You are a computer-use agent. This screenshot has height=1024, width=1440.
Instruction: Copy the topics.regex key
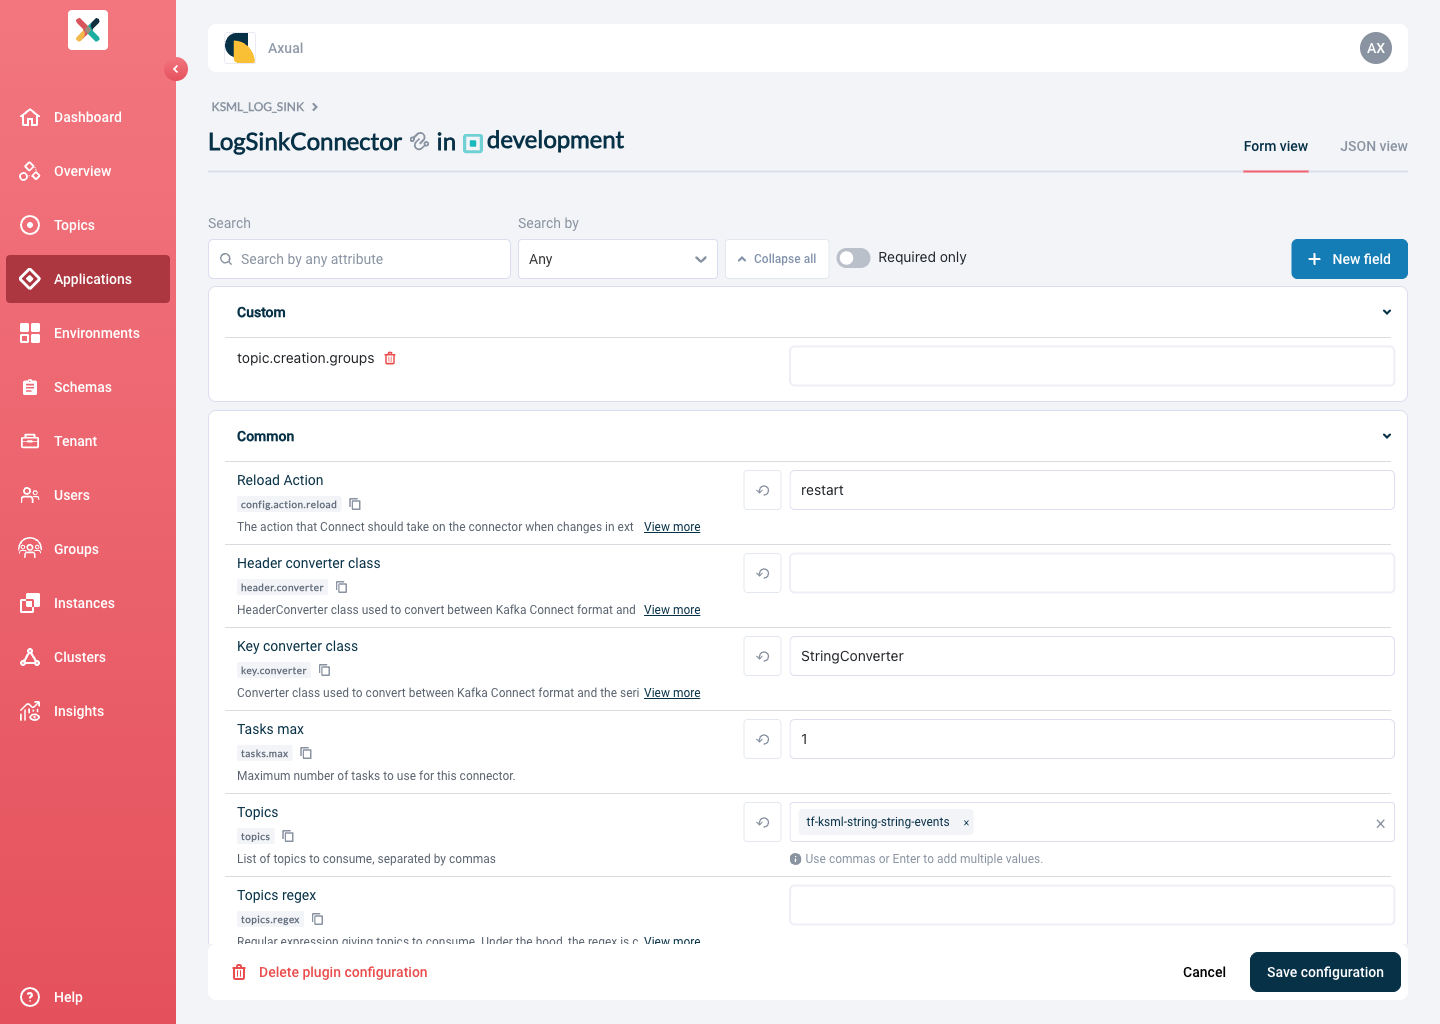click(318, 919)
